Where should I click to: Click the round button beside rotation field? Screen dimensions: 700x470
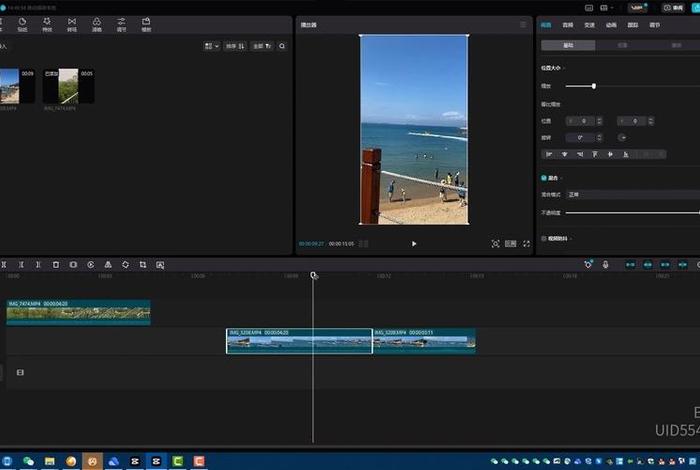coord(622,137)
